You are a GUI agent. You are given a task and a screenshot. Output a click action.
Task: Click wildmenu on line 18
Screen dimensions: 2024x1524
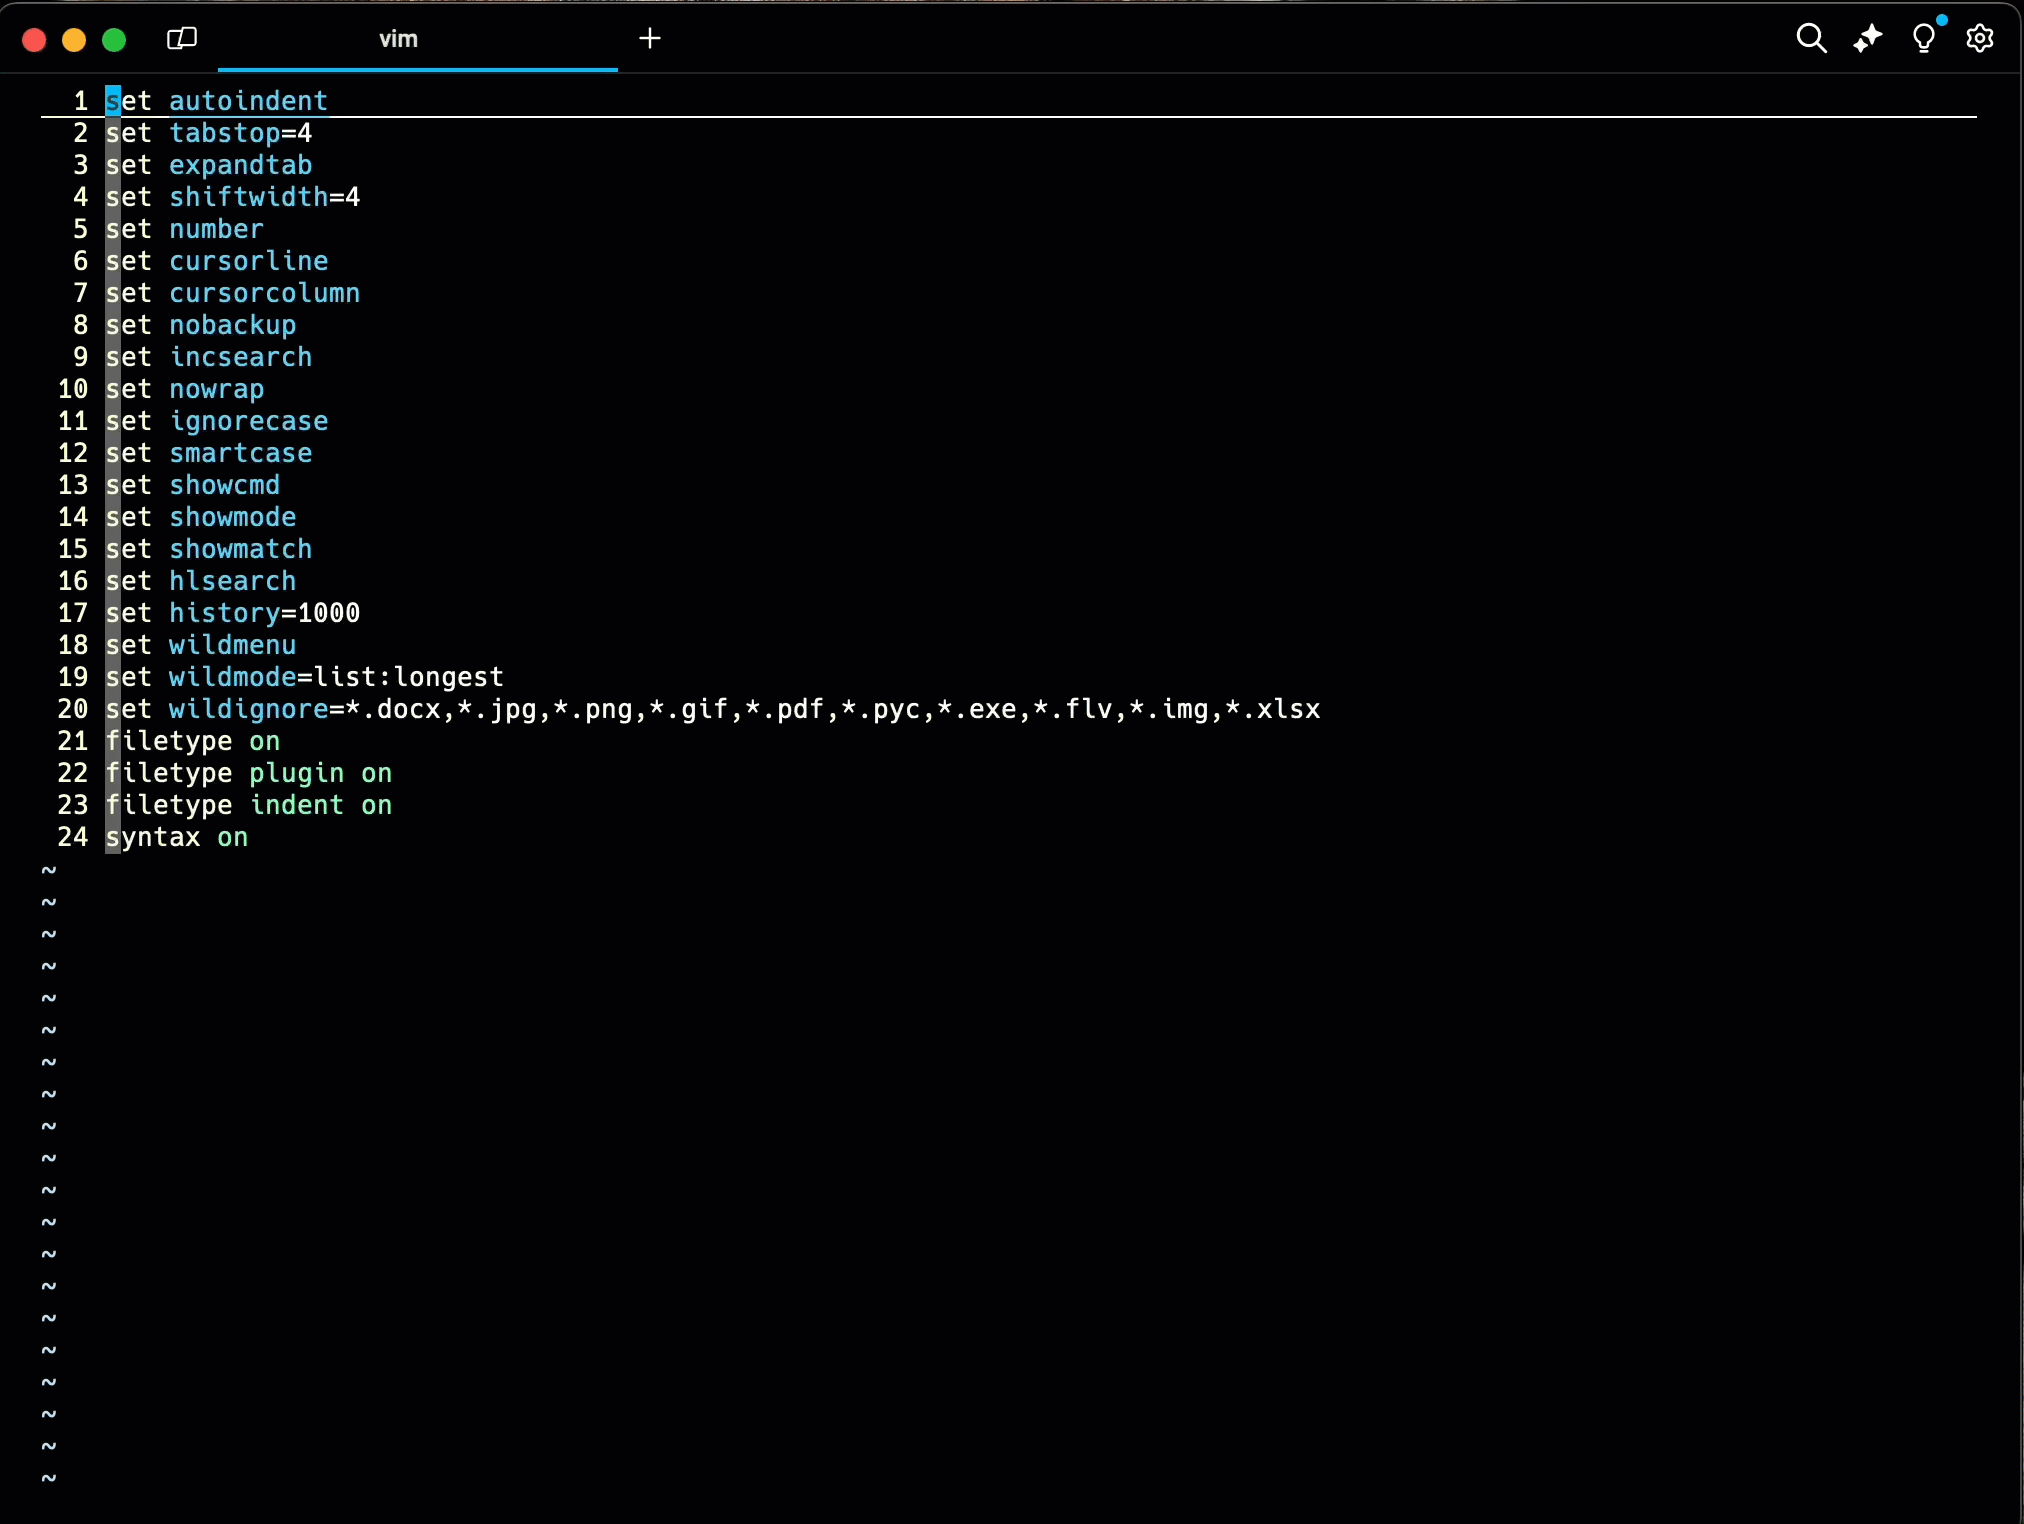232,645
